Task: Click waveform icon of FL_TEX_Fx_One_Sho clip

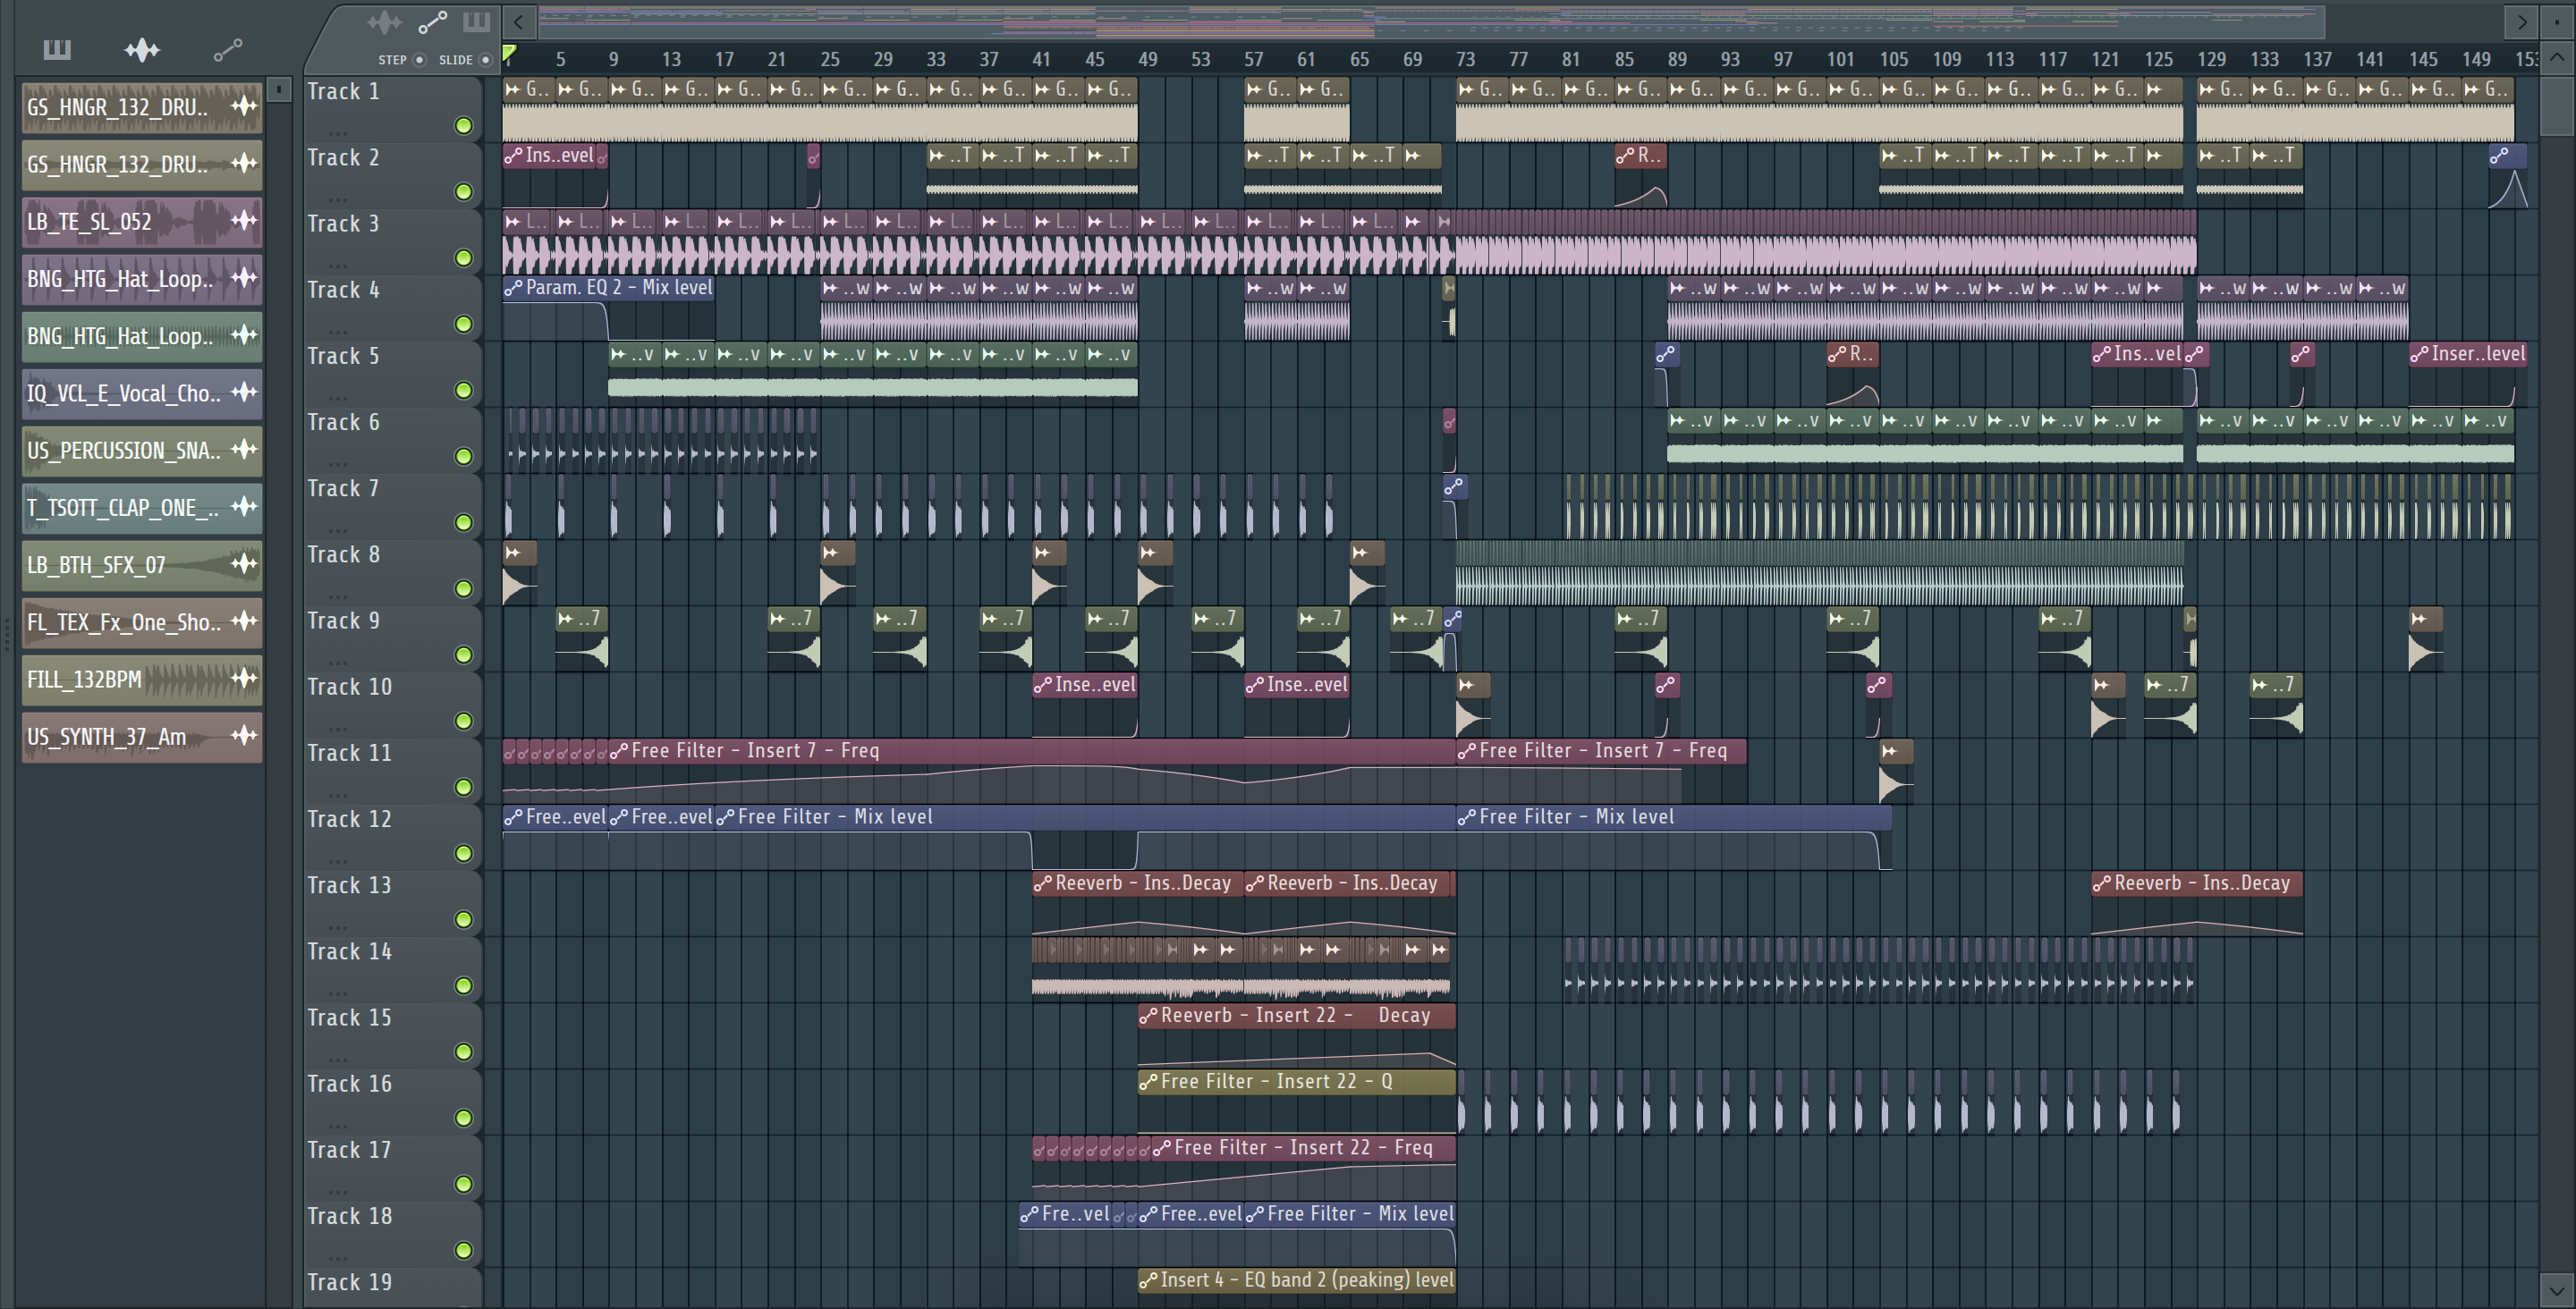Action: 243,621
